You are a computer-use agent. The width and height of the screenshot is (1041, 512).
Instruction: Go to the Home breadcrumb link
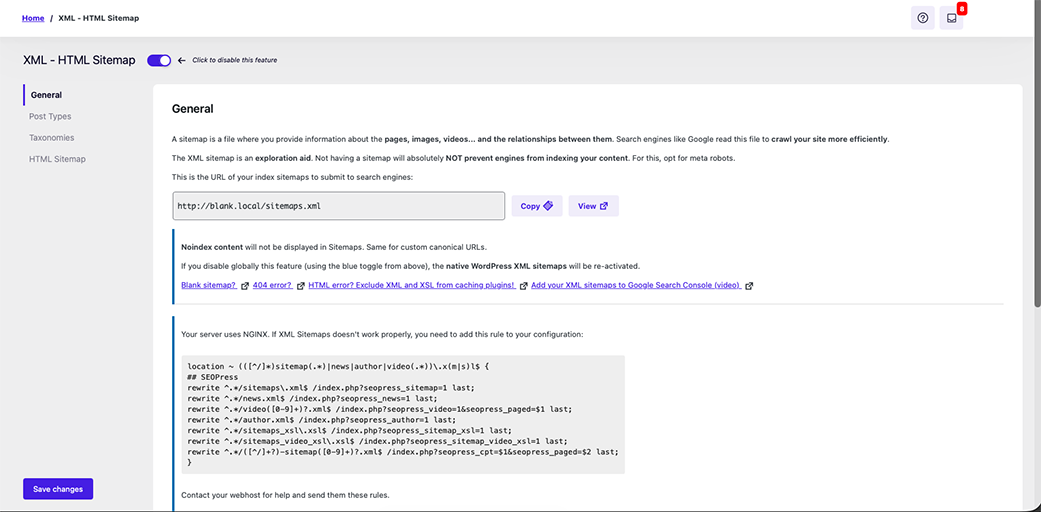click(x=33, y=18)
